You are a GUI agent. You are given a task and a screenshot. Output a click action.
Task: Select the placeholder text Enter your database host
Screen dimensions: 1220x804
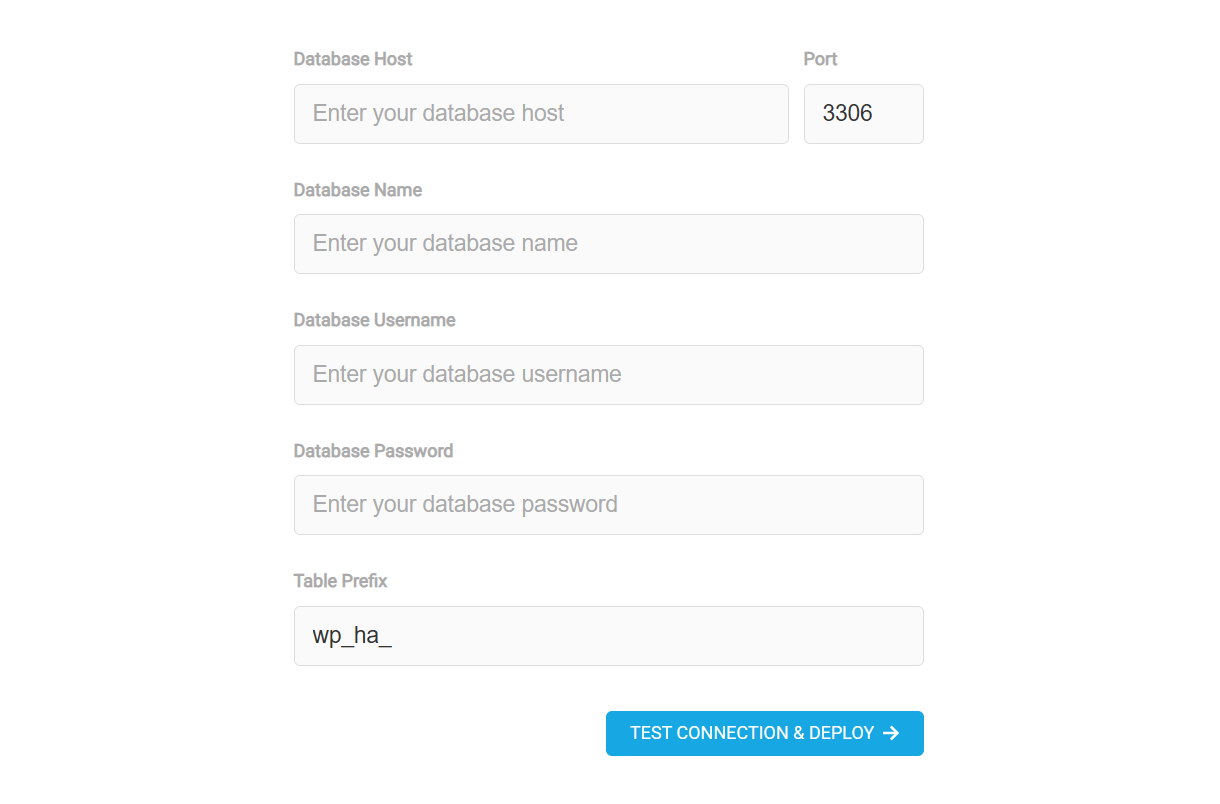pos(438,113)
